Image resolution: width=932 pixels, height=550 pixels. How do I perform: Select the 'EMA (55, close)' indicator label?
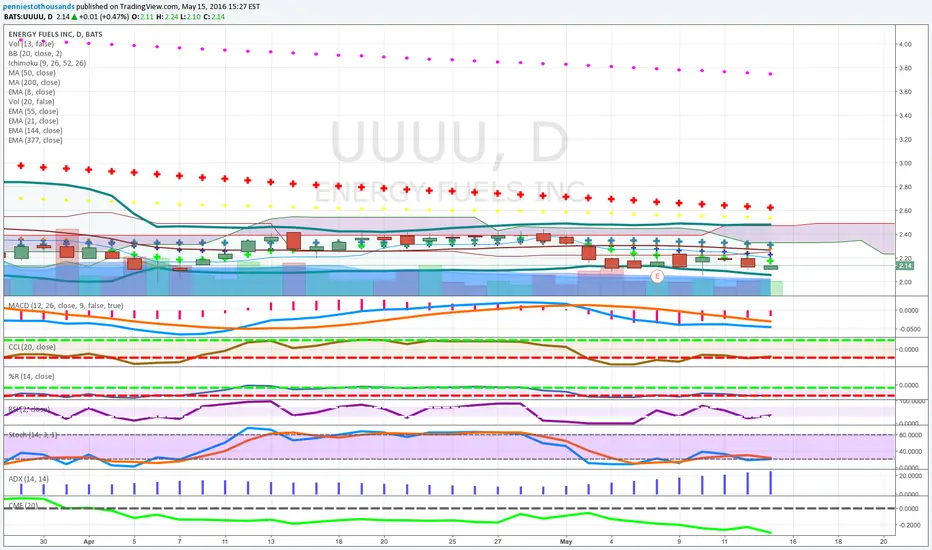pyautogui.click(x=33, y=111)
